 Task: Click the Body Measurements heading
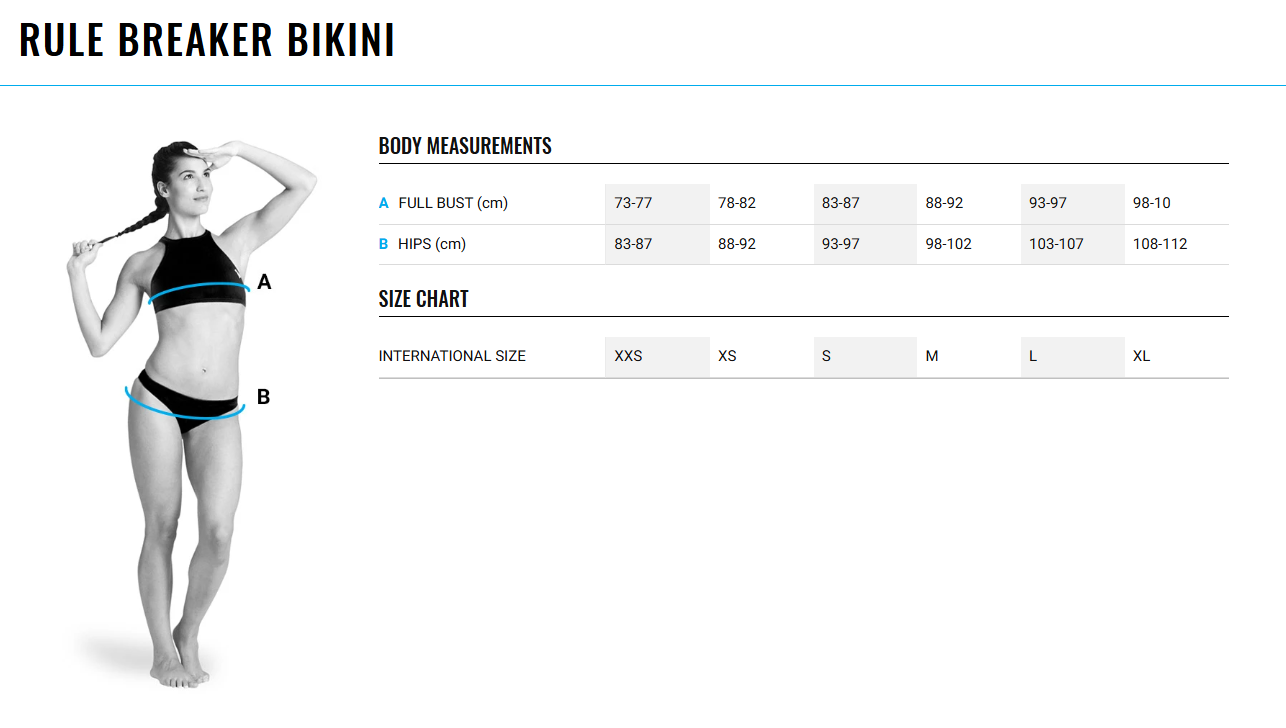pyautogui.click(x=465, y=146)
